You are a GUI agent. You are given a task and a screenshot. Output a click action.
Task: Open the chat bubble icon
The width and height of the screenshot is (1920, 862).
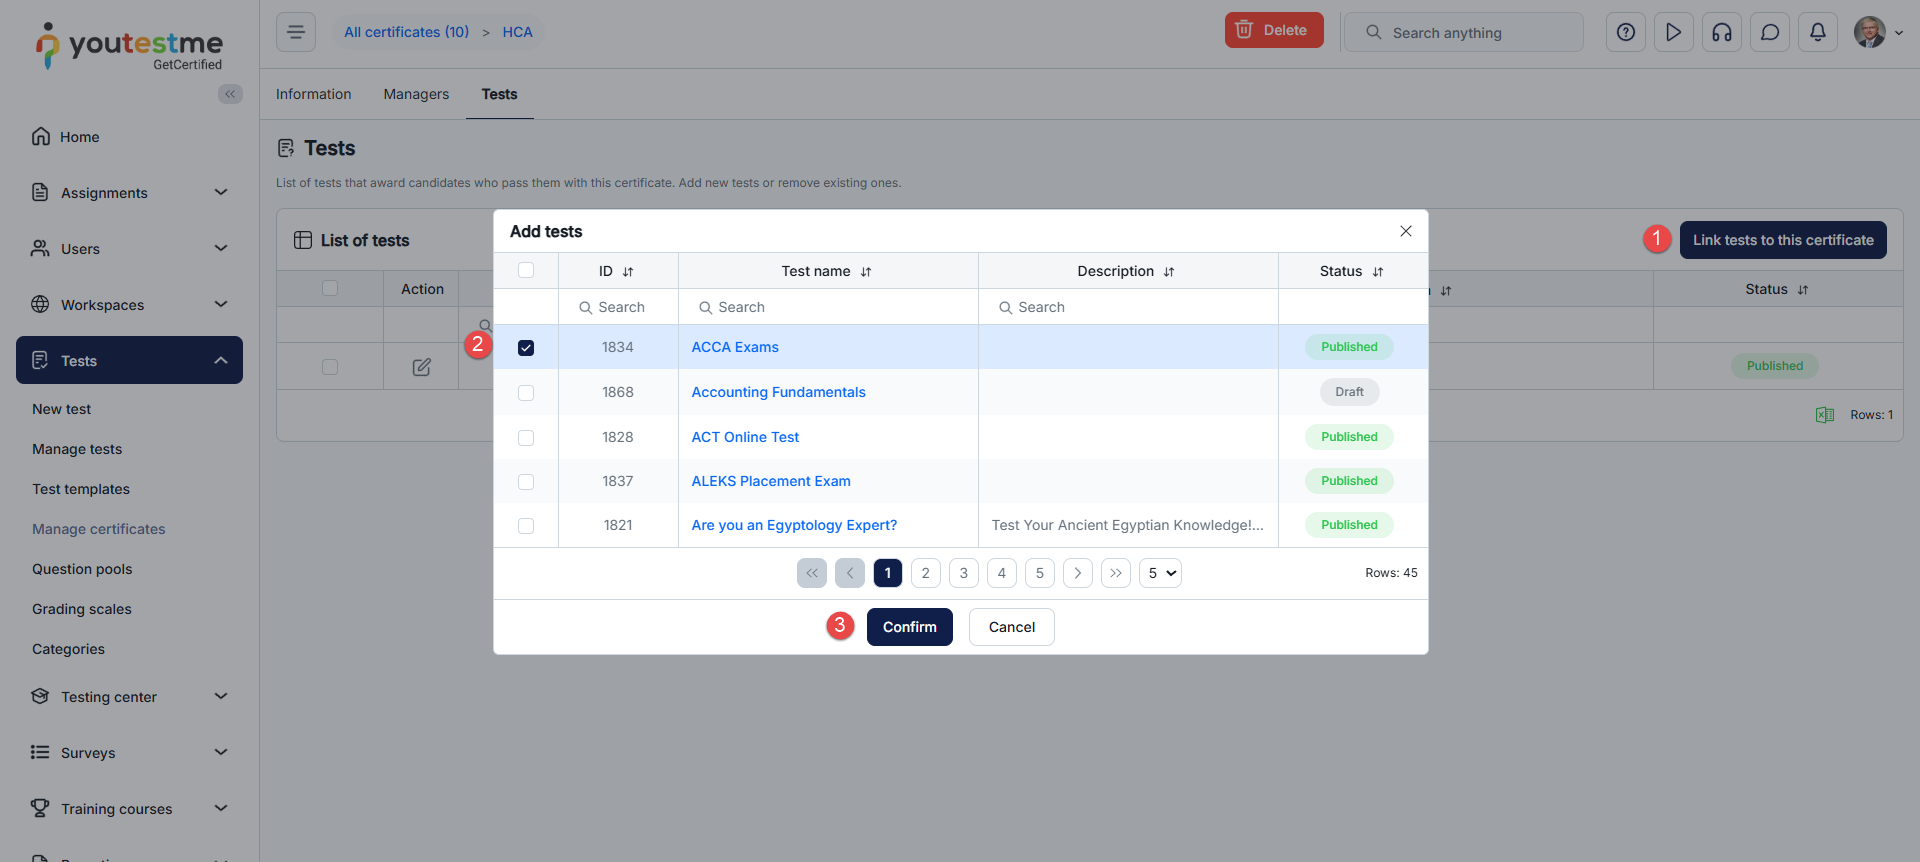point(1770,32)
